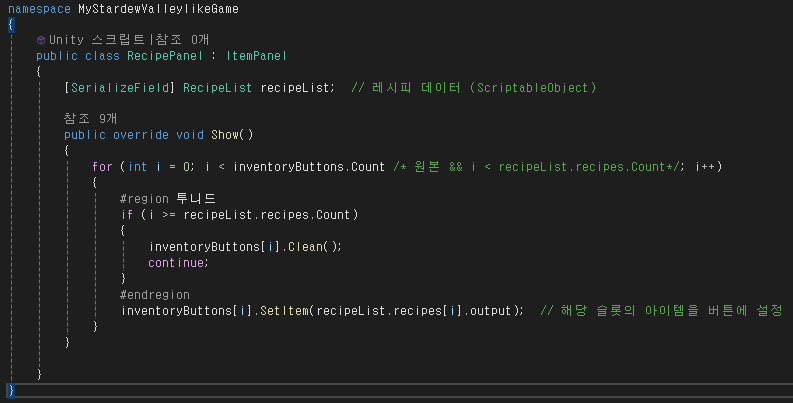Click the Unity script cube icon

click(x=41, y=40)
